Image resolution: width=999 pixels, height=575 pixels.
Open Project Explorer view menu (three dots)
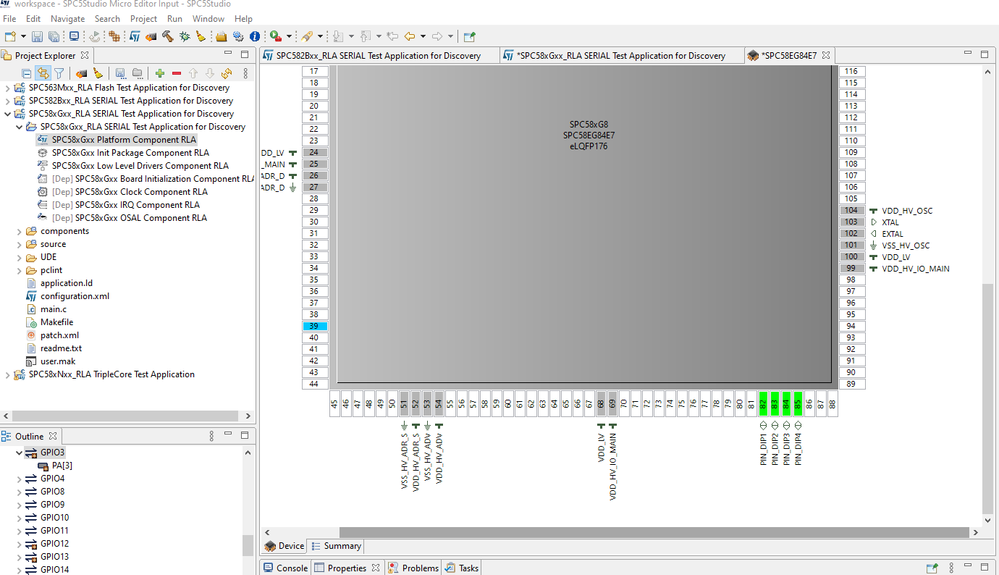point(245,73)
